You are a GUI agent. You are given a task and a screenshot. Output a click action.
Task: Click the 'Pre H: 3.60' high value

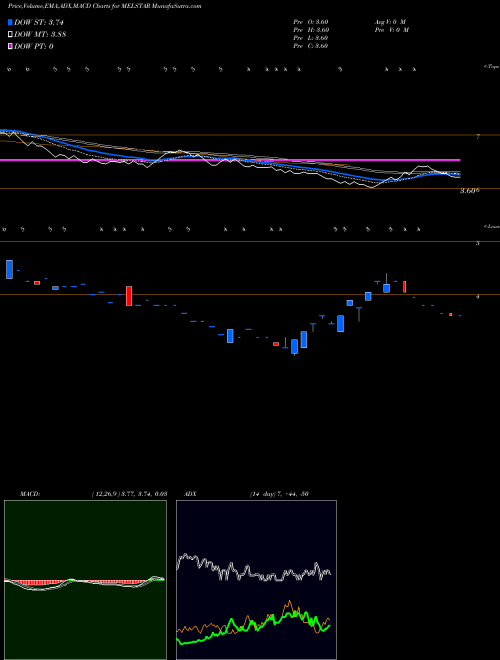click(311, 30)
